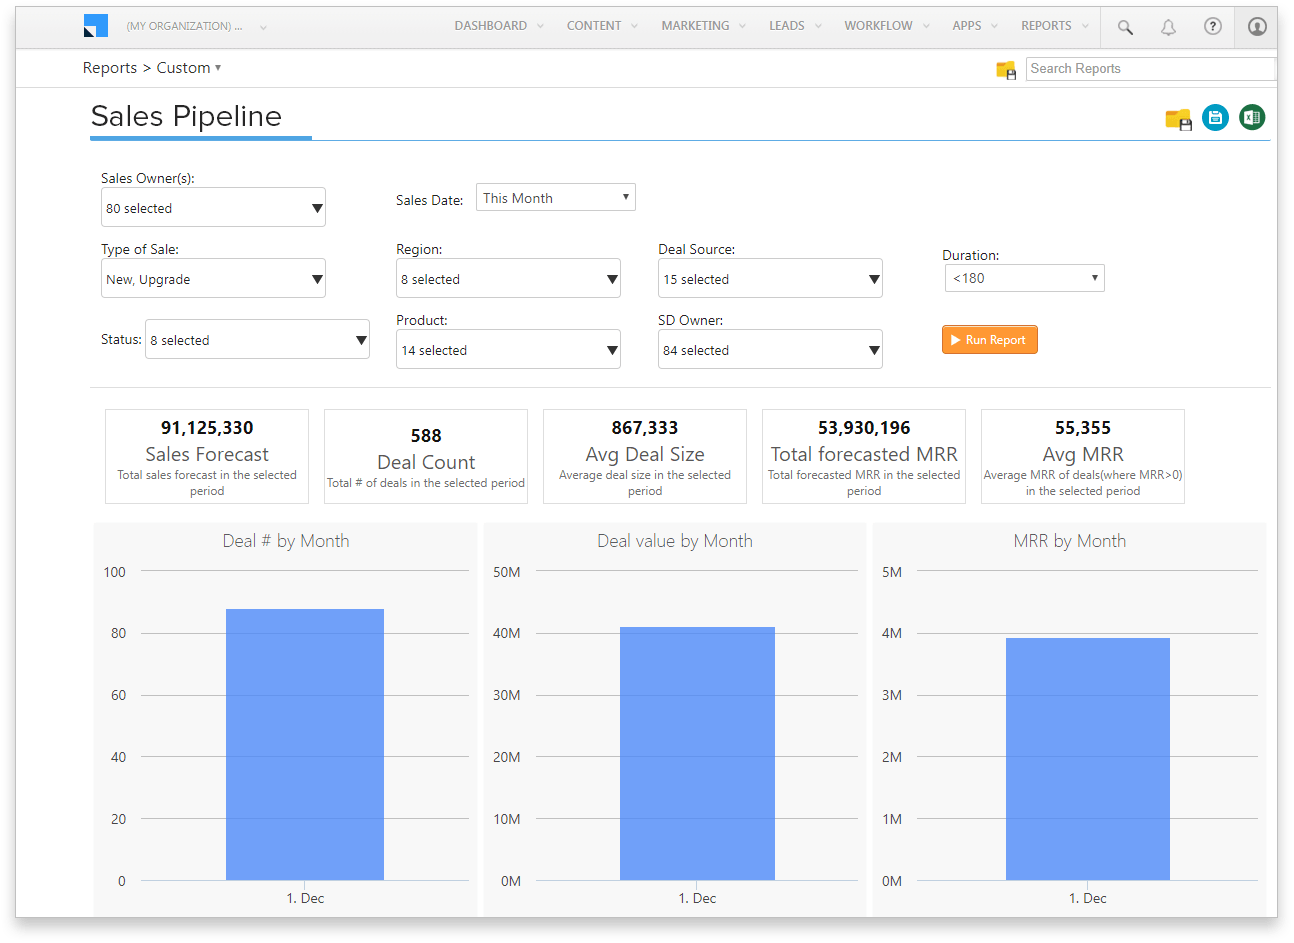Image resolution: width=1294 pixels, height=943 pixels.
Task: Open the MARKETING menu
Action: (695, 25)
